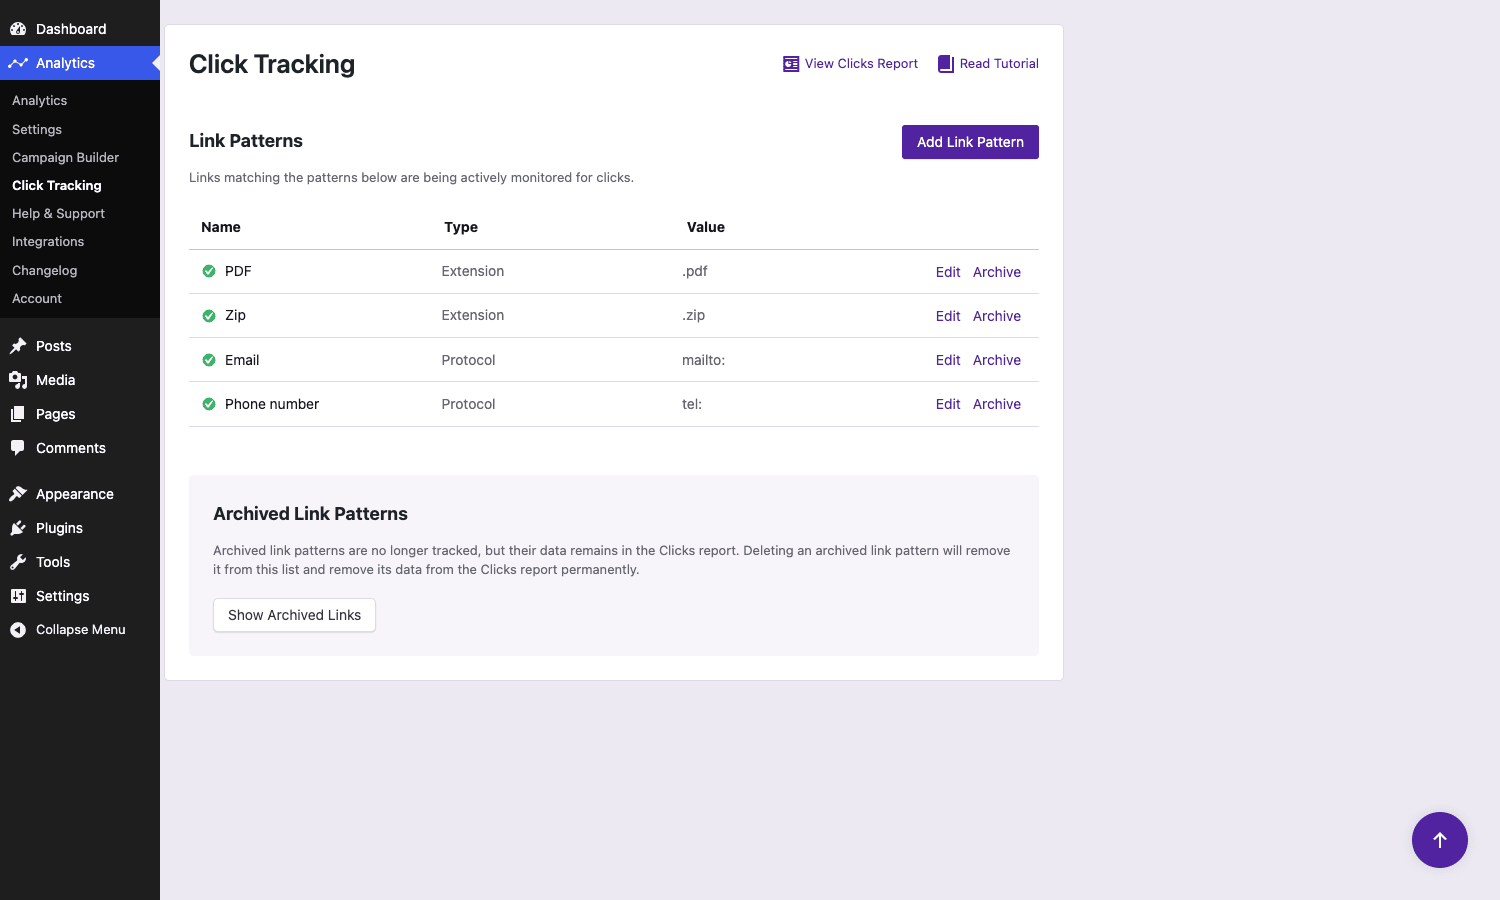Click the Plugins plug icon
1500x900 pixels.
point(18,528)
